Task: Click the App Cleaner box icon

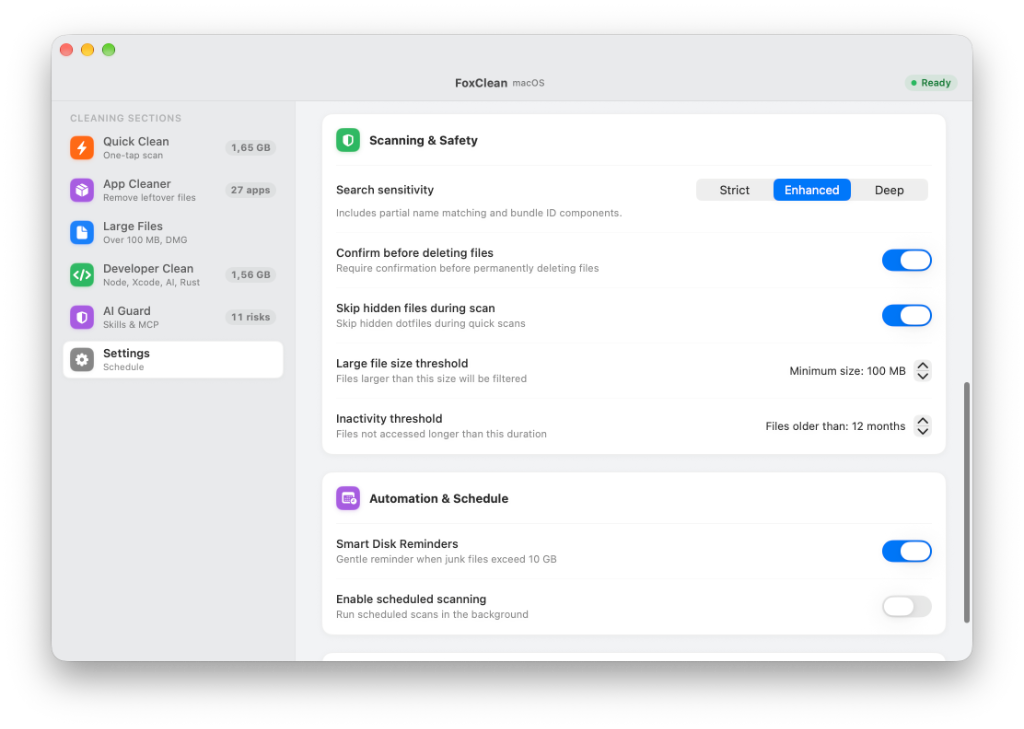Action: coord(82,190)
